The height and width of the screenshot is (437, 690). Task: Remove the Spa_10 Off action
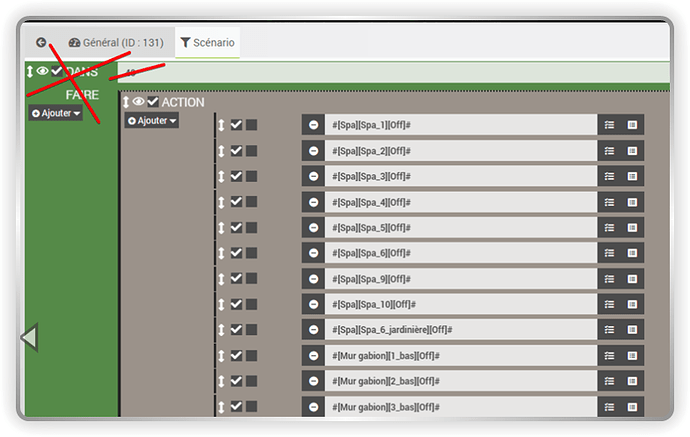tap(313, 305)
